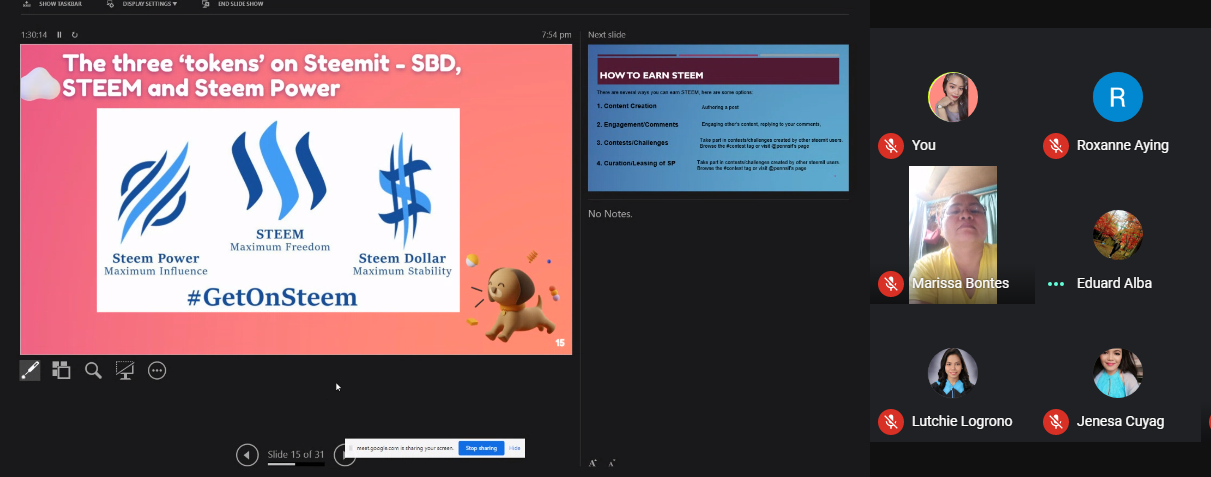Increase the notes text size
1211x477 pixels.
pos(593,463)
